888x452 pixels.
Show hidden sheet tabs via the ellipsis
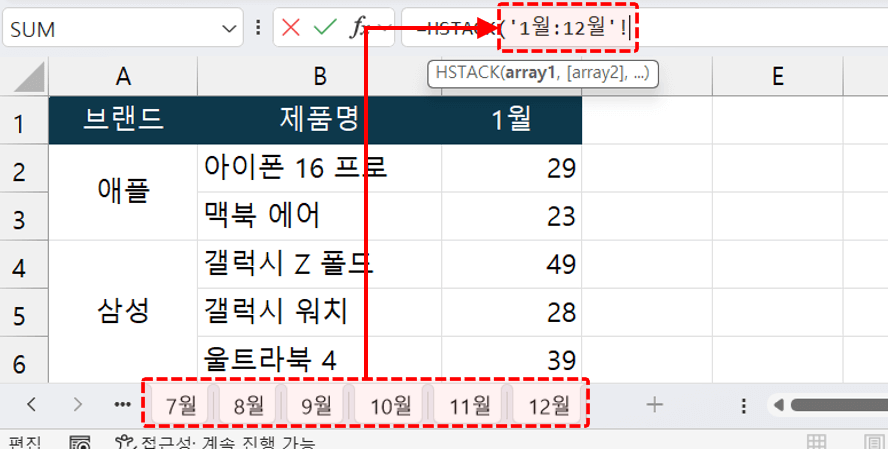122,404
